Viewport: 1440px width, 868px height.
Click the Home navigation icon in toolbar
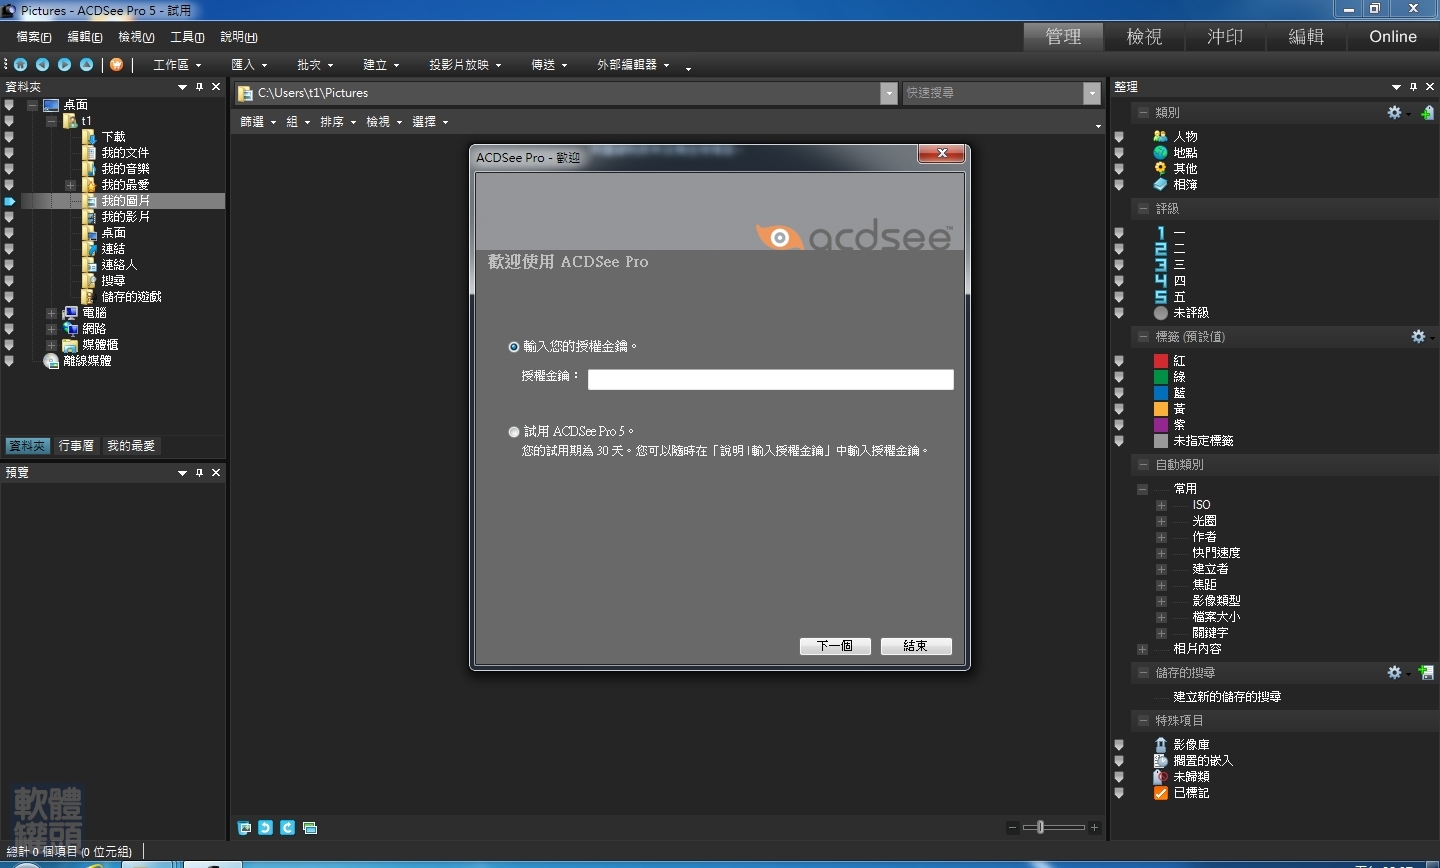[20, 64]
